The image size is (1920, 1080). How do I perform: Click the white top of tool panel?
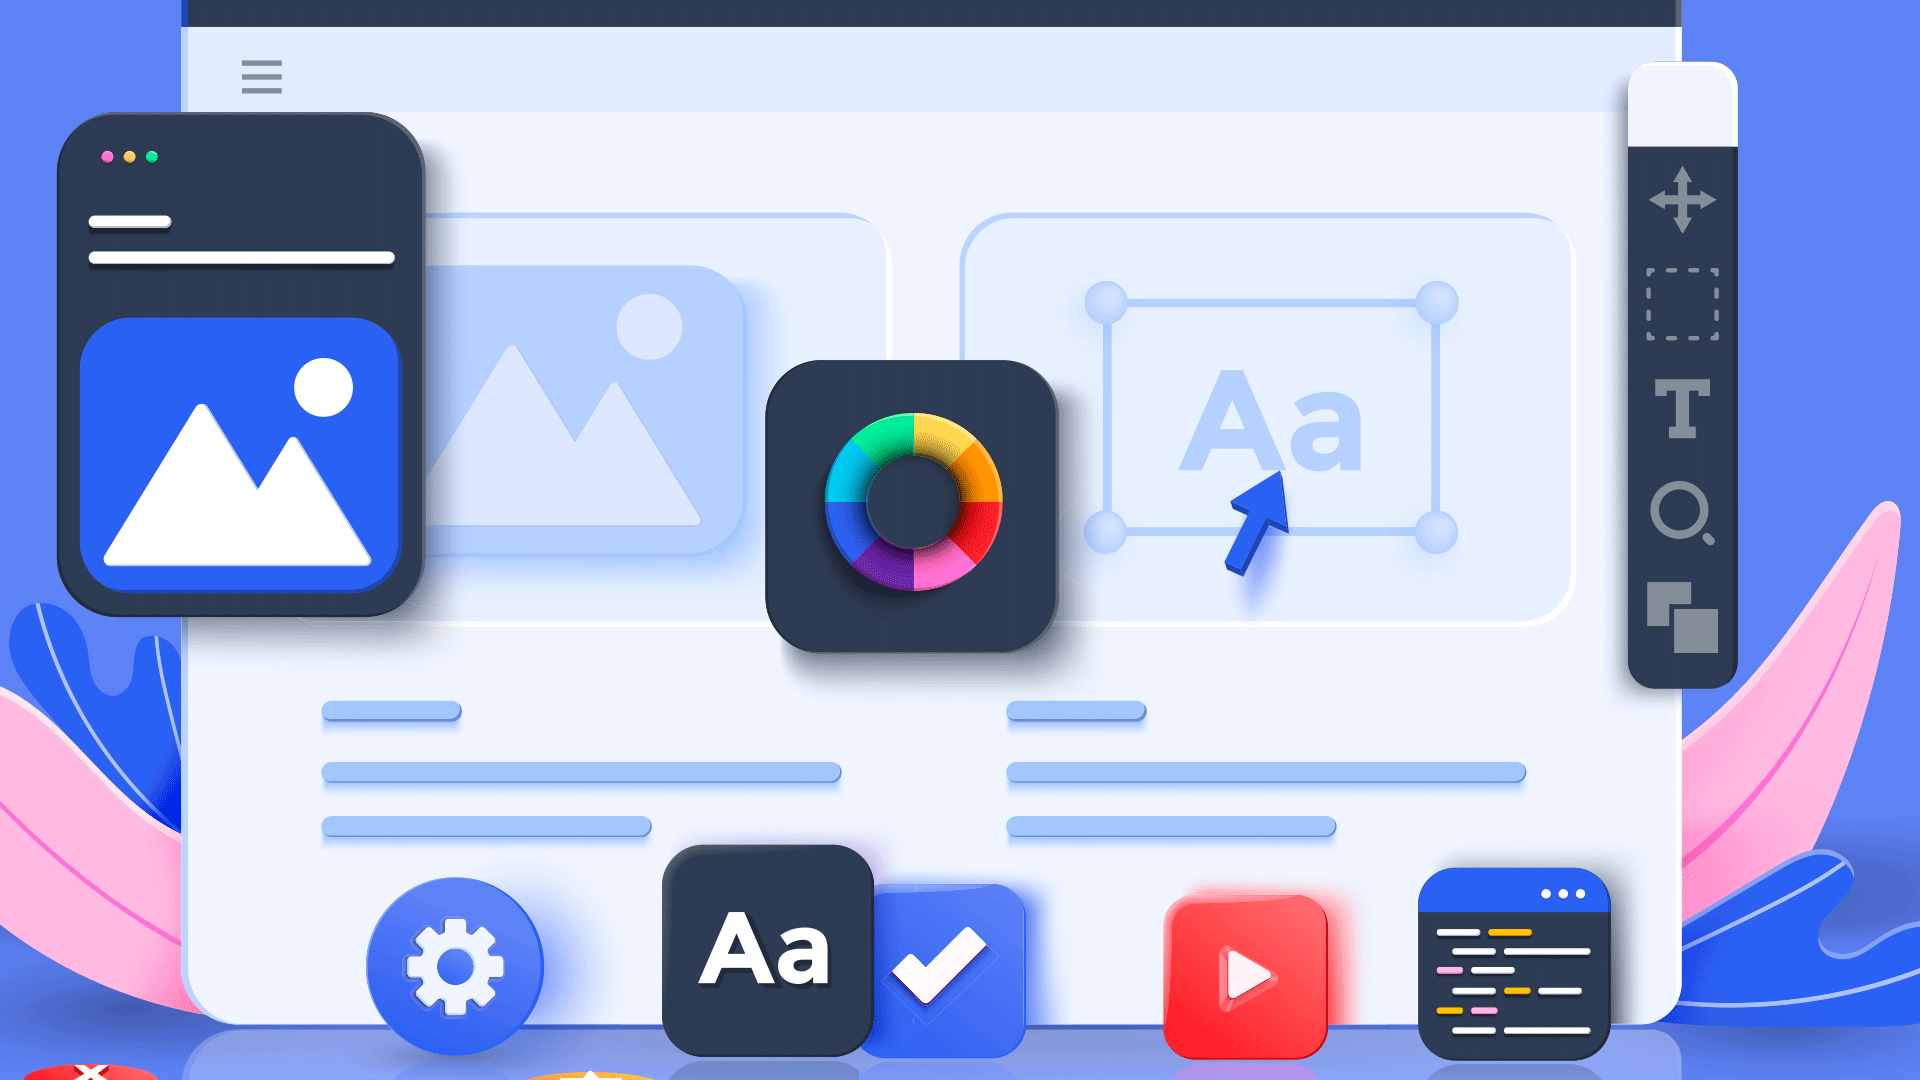click(1682, 105)
